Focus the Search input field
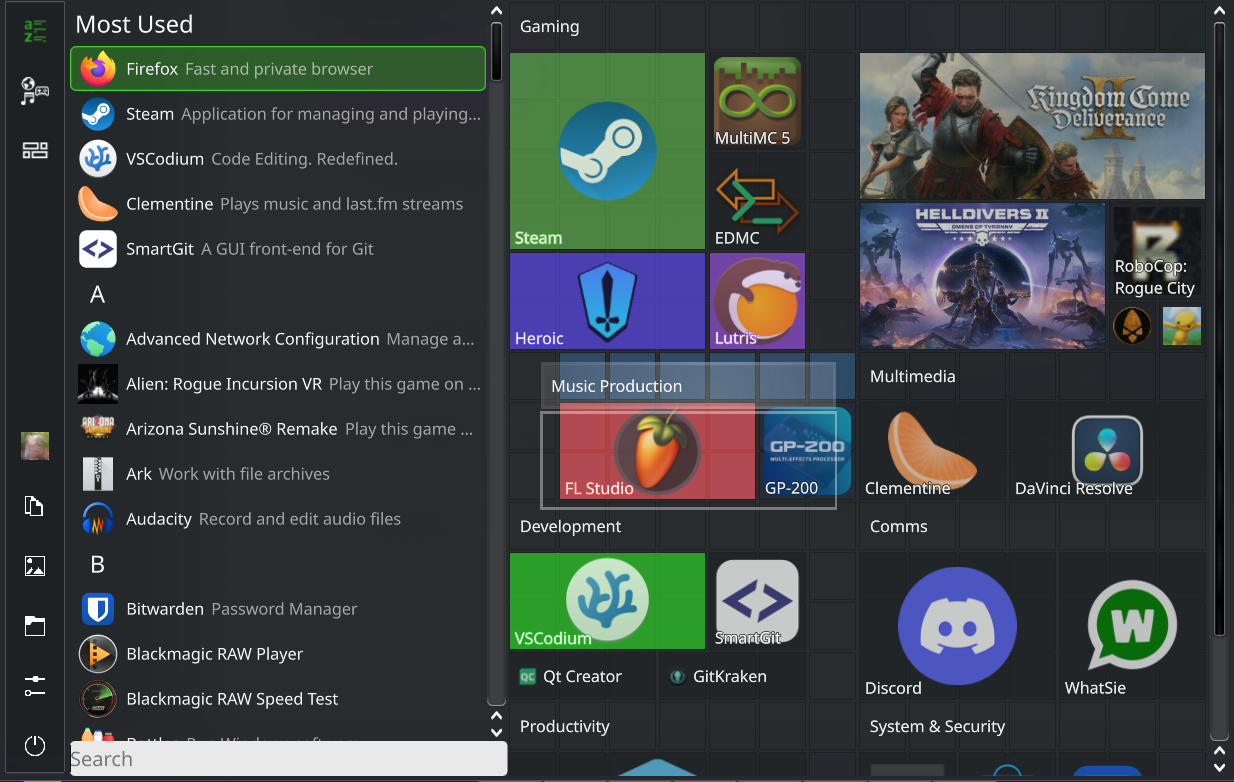The height and width of the screenshot is (782, 1234). coord(289,759)
